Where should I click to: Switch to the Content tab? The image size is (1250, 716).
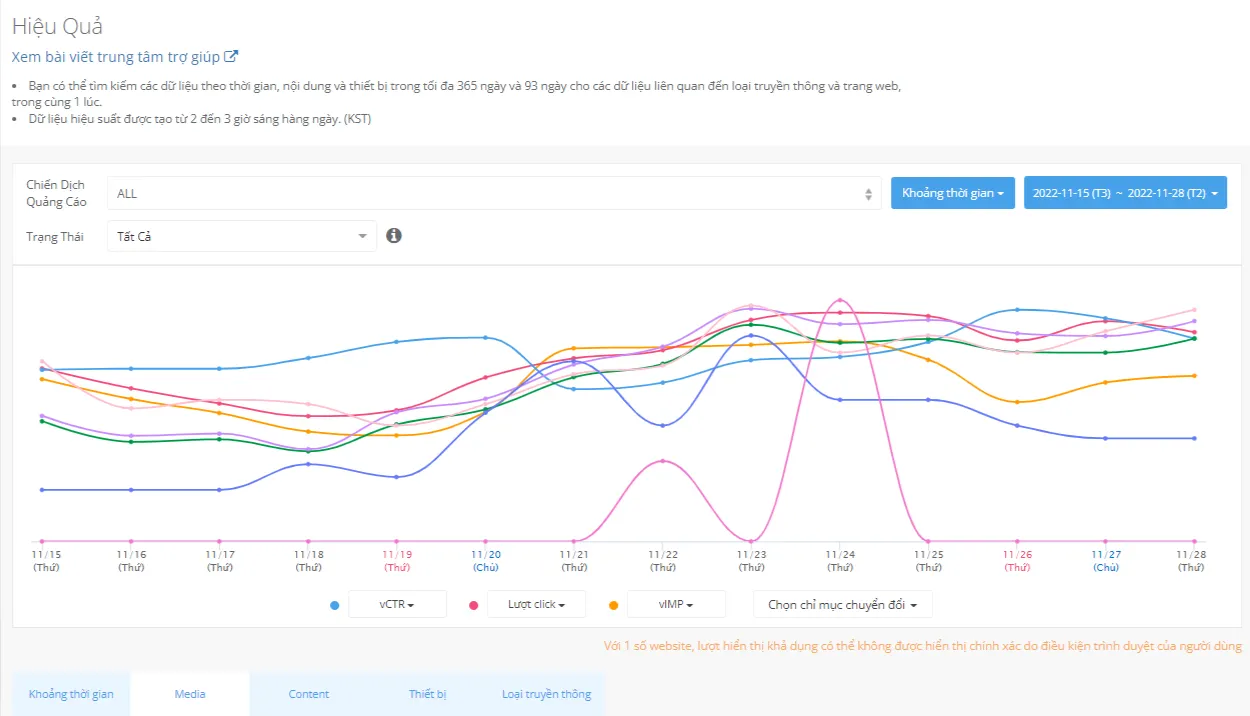pos(309,694)
